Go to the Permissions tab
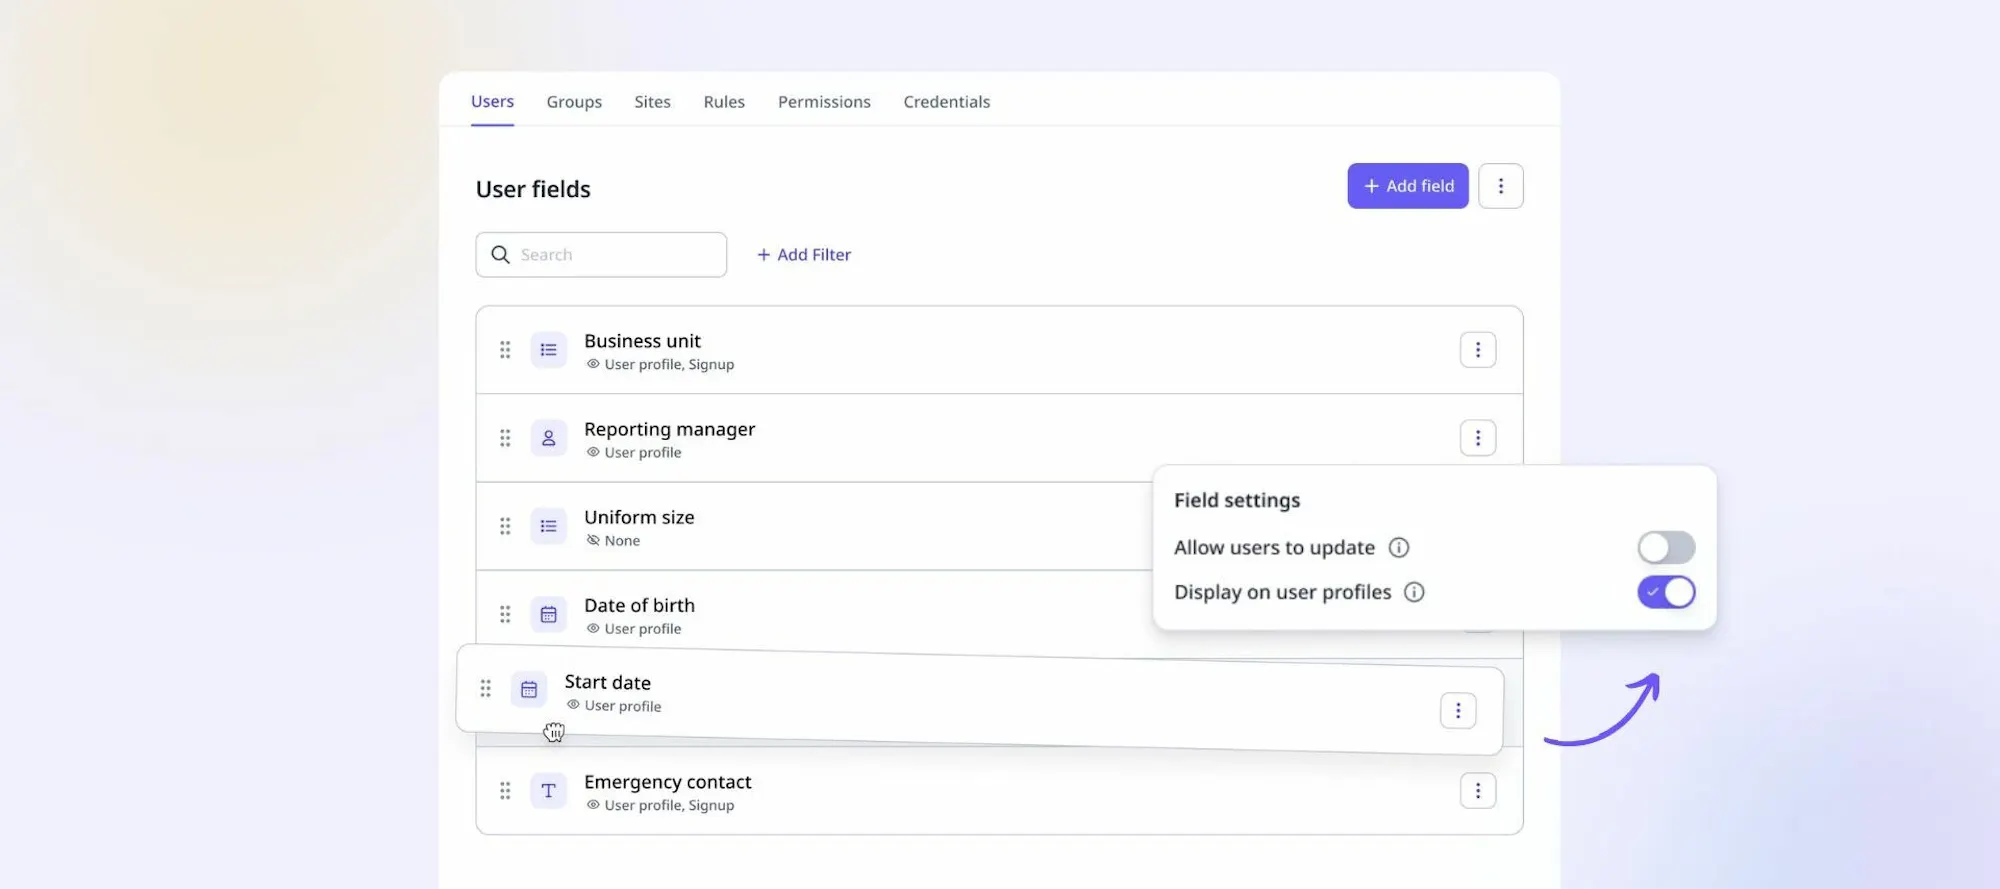Screen dimensions: 2000x889 824,102
